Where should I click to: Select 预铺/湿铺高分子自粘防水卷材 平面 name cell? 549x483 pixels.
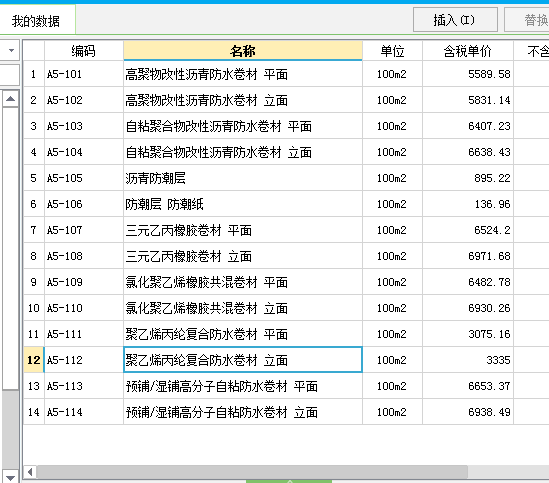pyautogui.click(x=243, y=386)
